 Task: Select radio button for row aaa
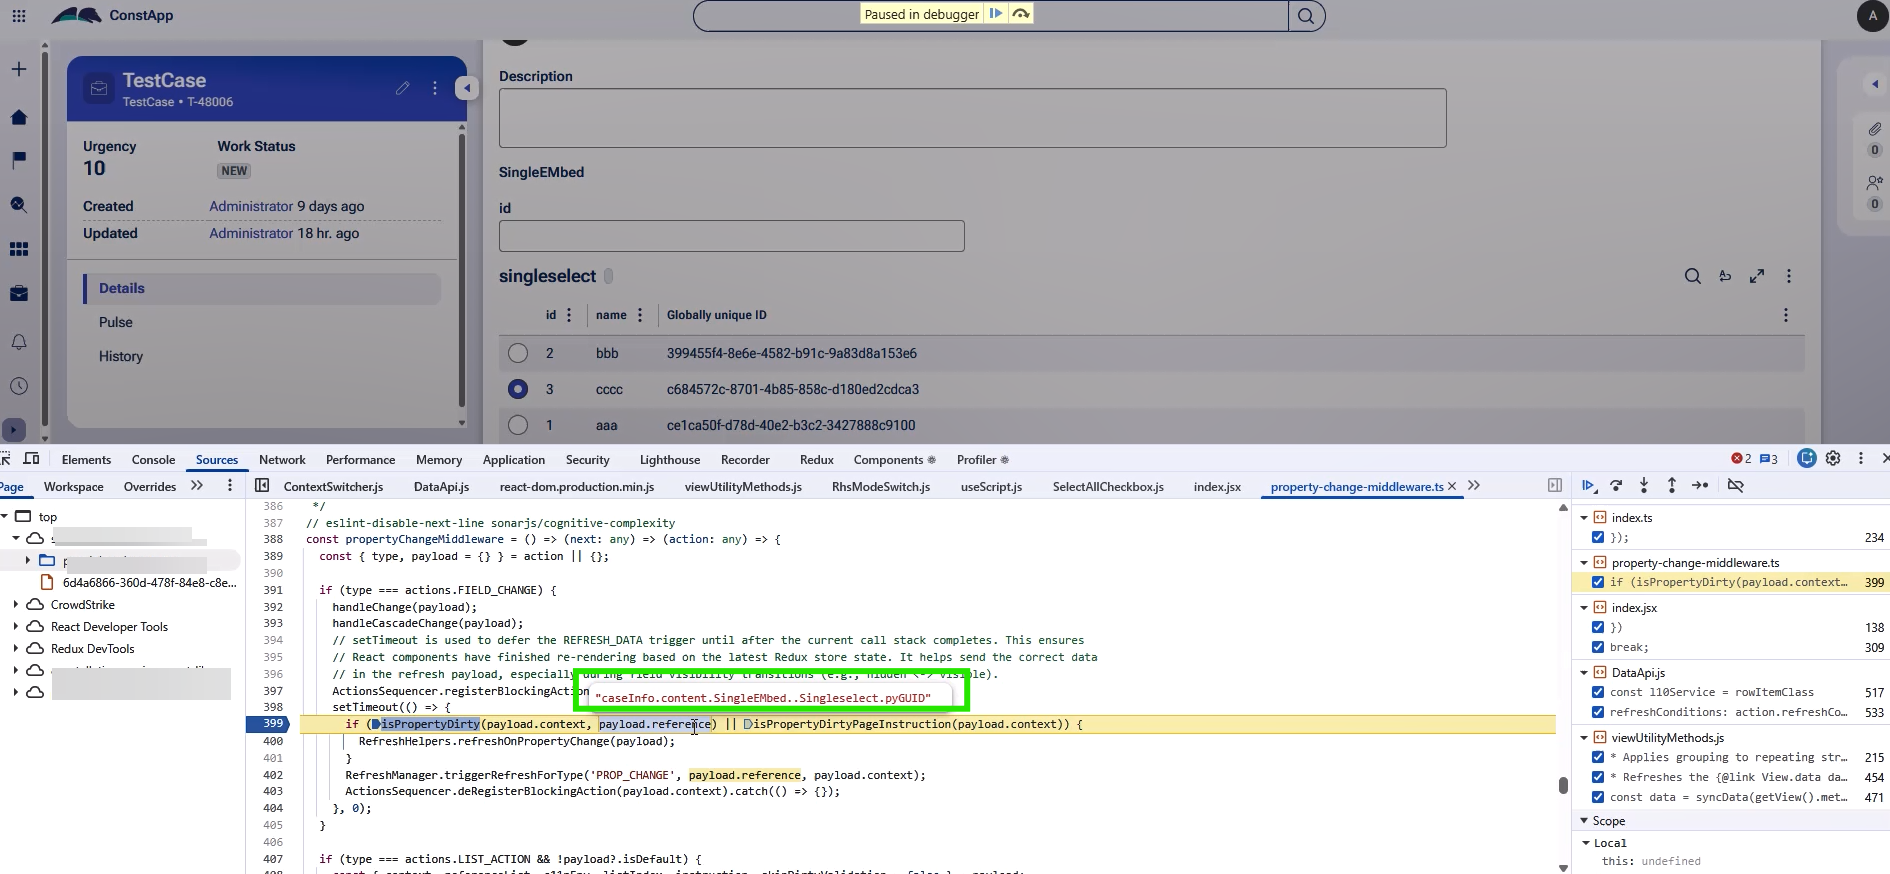(517, 425)
